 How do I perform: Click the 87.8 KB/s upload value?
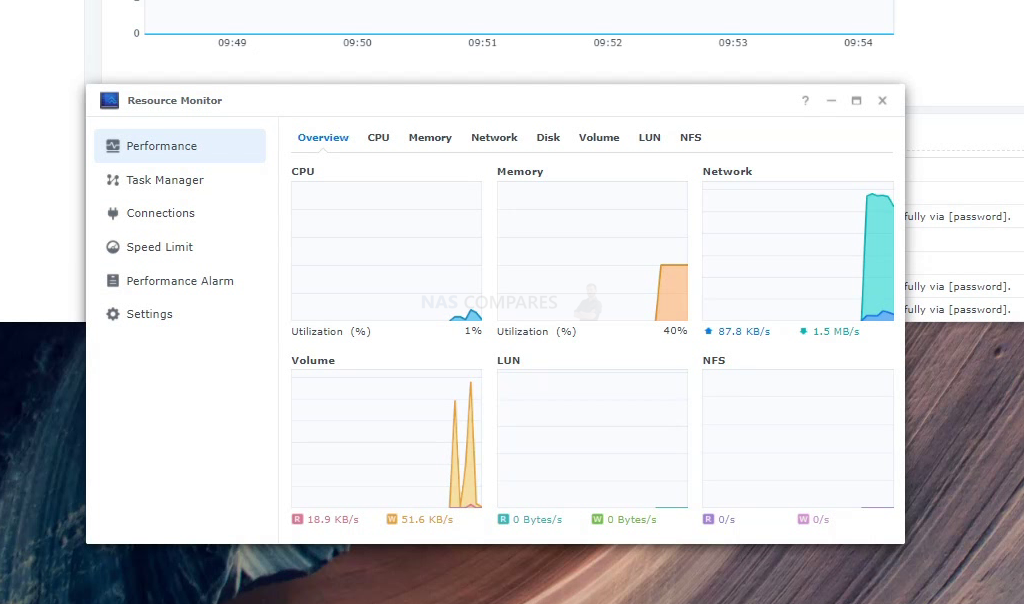click(744, 332)
